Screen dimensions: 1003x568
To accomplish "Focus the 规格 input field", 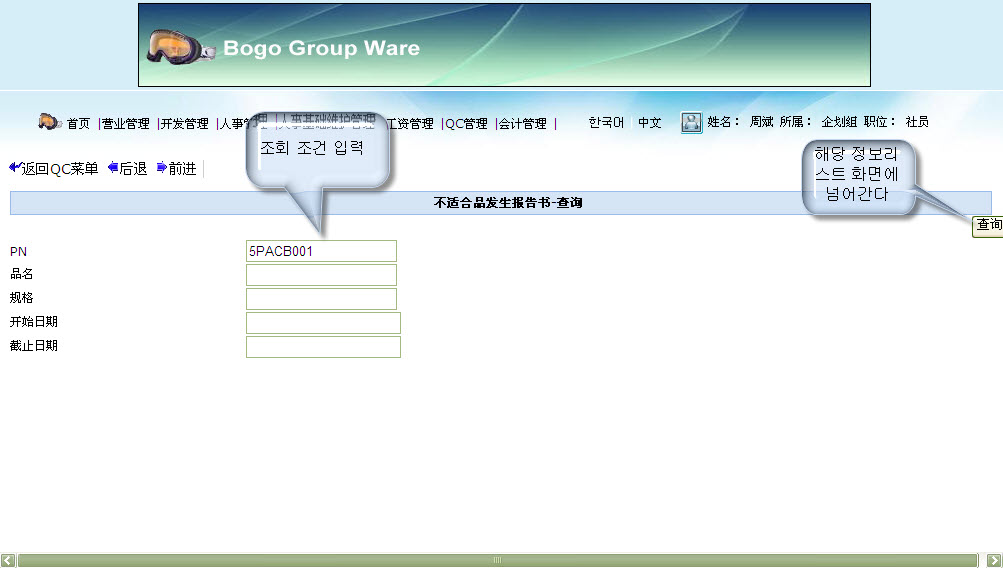I will pyautogui.click(x=321, y=299).
